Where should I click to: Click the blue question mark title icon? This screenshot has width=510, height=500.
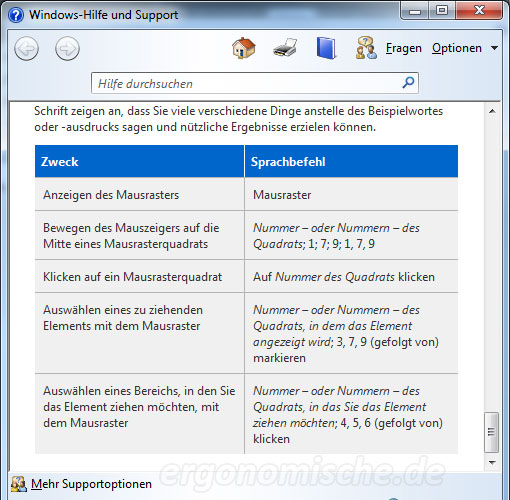pyautogui.click(x=16, y=15)
